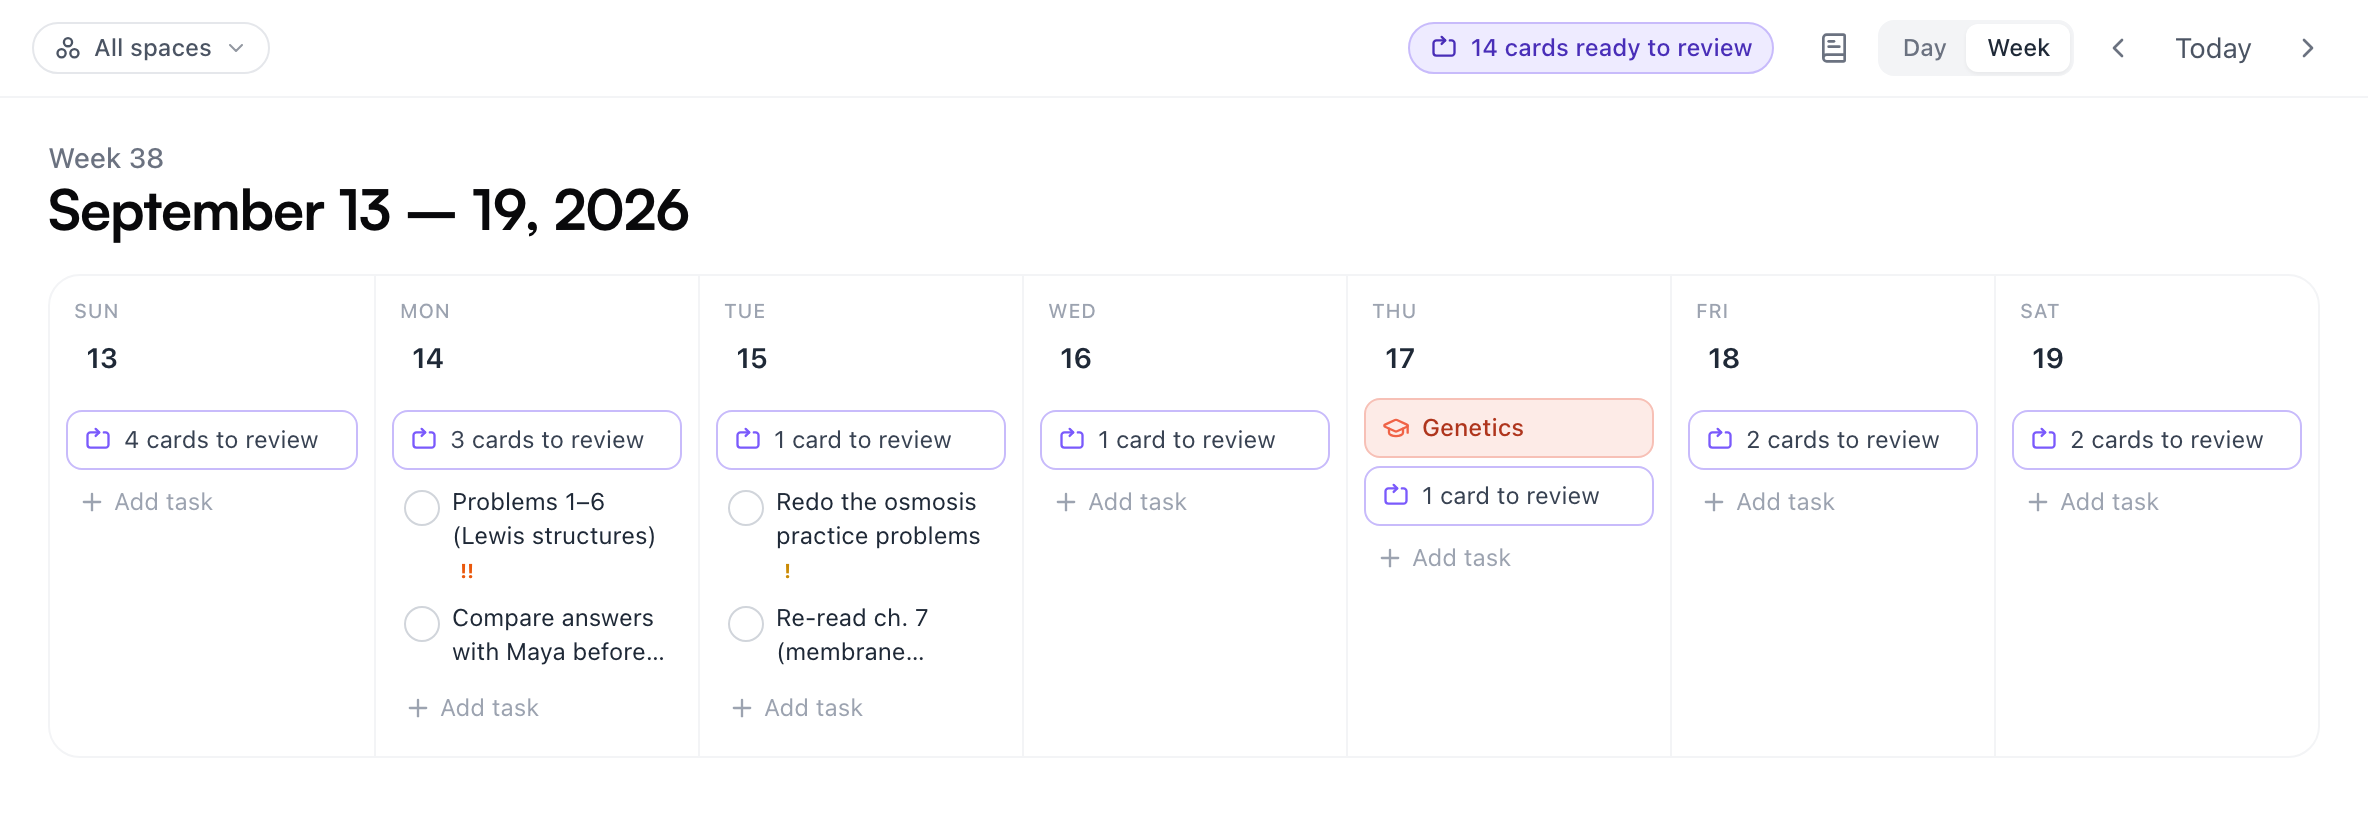Screen dimensions: 2368x820
Task: Select Wednesday date number 16
Action: (1076, 358)
